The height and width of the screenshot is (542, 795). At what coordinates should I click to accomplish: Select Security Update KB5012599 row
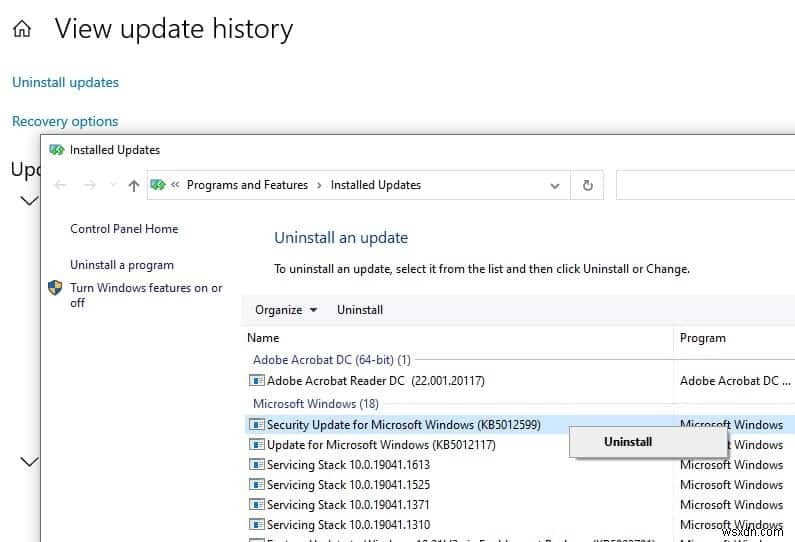click(x=520, y=425)
